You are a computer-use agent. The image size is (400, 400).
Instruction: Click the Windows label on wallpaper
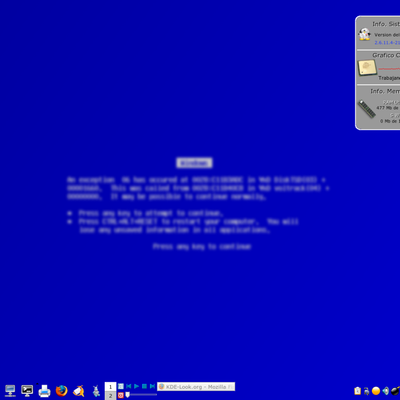coord(195,163)
